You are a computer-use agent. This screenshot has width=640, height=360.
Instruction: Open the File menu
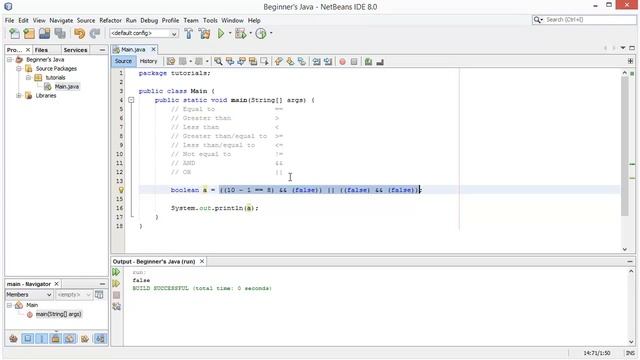point(9,20)
